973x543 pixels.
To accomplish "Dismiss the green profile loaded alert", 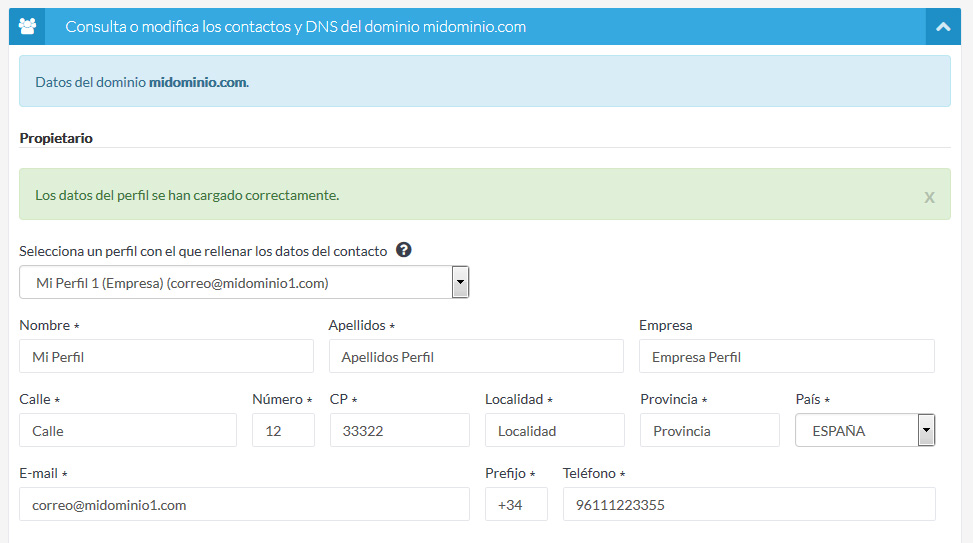I will 929,197.
